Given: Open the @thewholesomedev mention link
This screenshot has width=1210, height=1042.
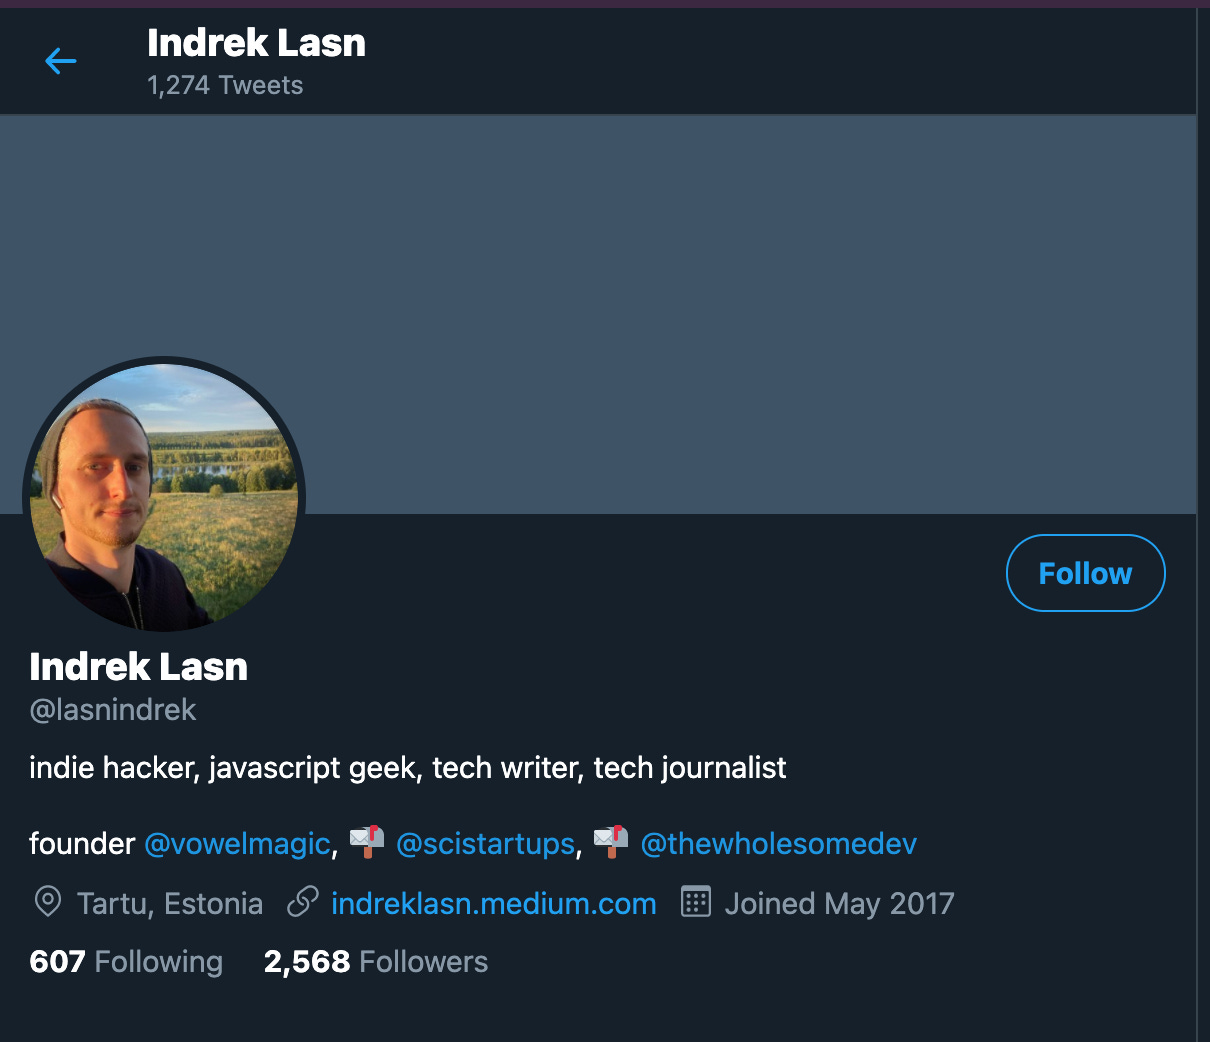Looking at the screenshot, I should pos(778,844).
